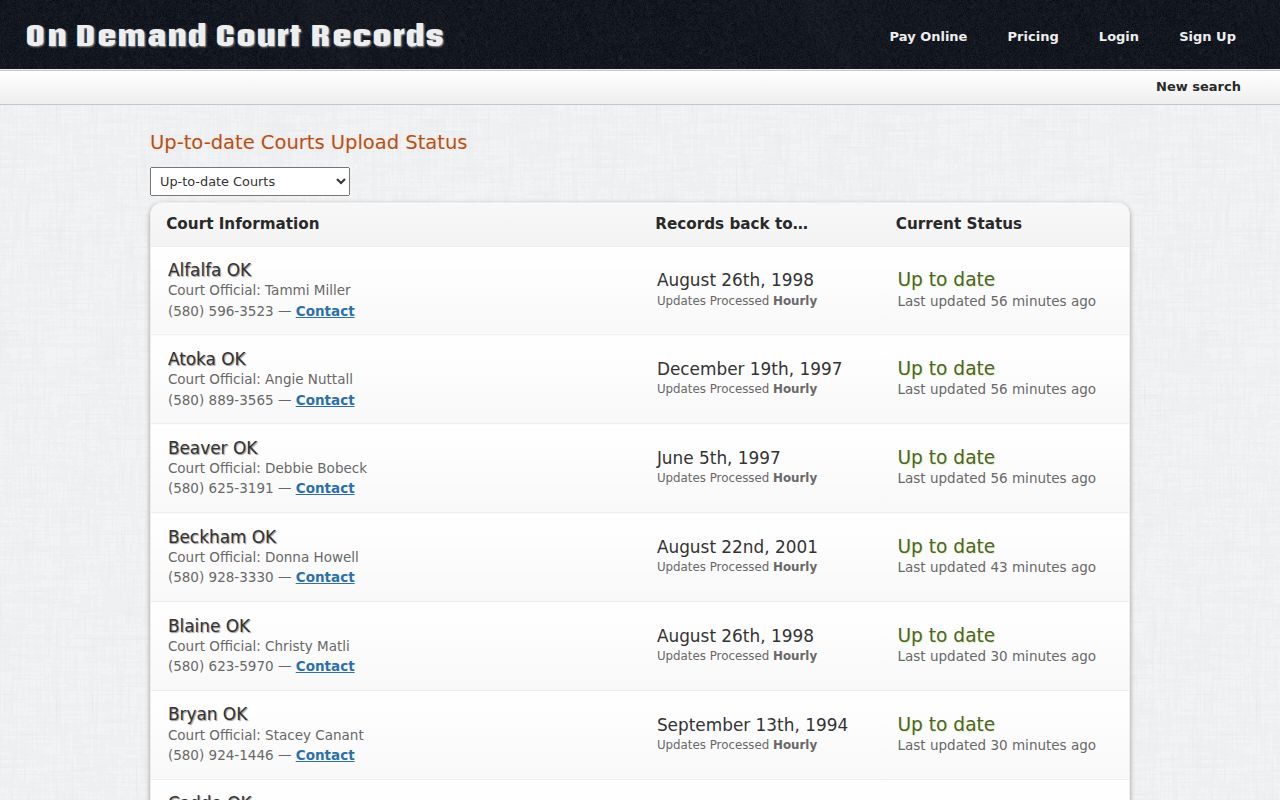This screenshot has height=800, width=1280.
Task: Click the date December 19th, 1997
Action: coord(749,369)
